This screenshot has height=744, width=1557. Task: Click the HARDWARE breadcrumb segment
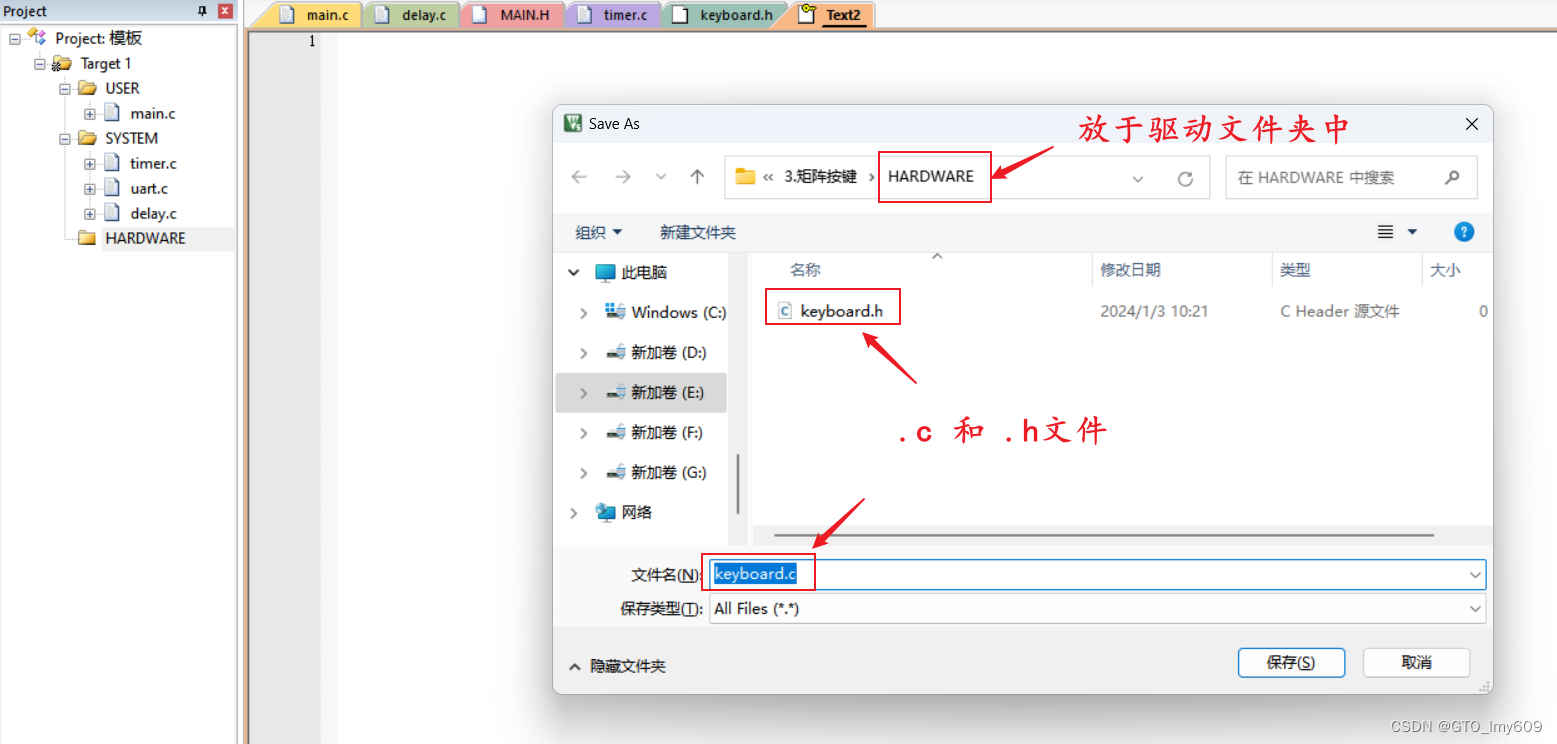[931, 176]
